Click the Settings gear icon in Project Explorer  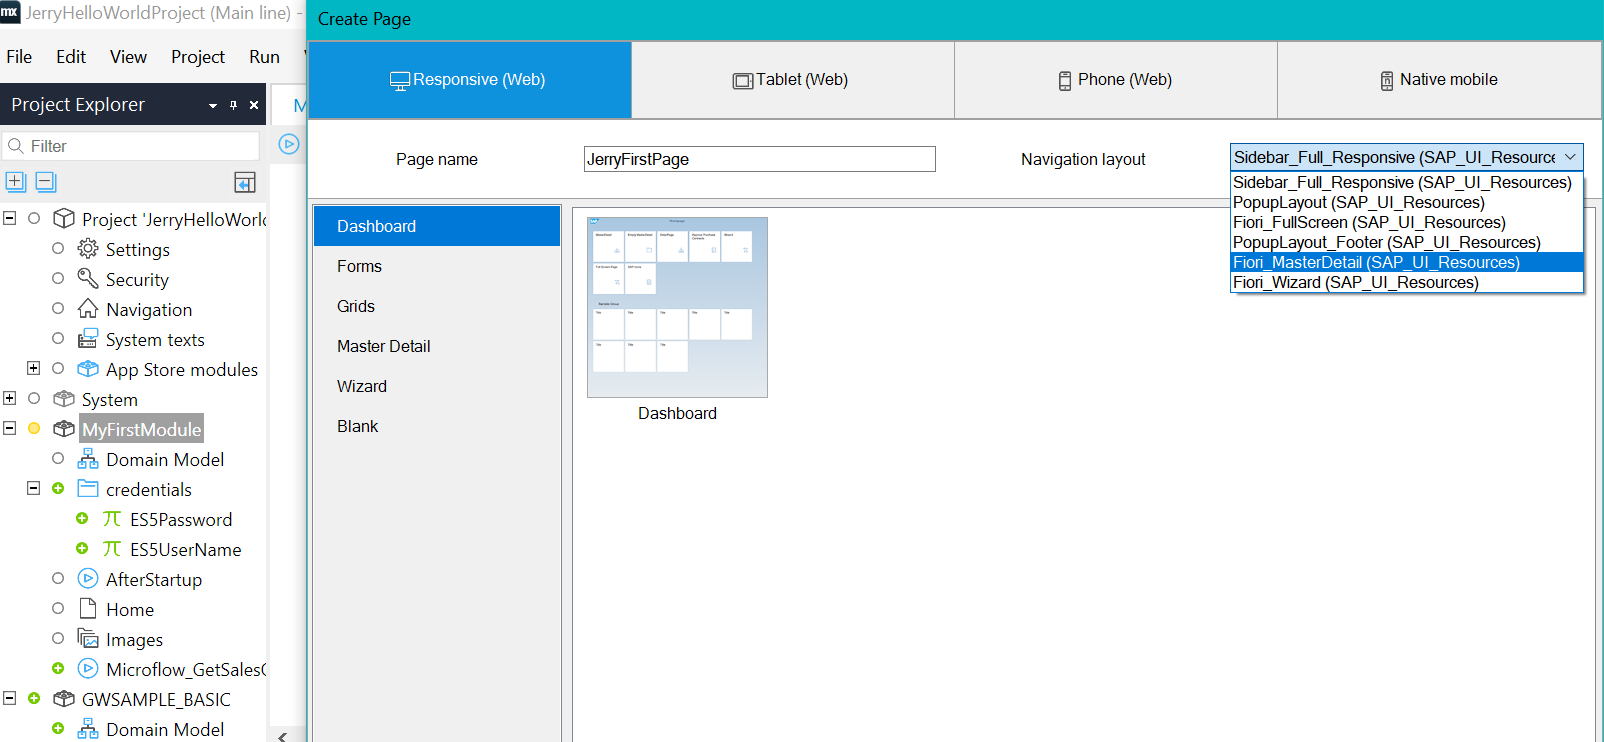[88, 249]
